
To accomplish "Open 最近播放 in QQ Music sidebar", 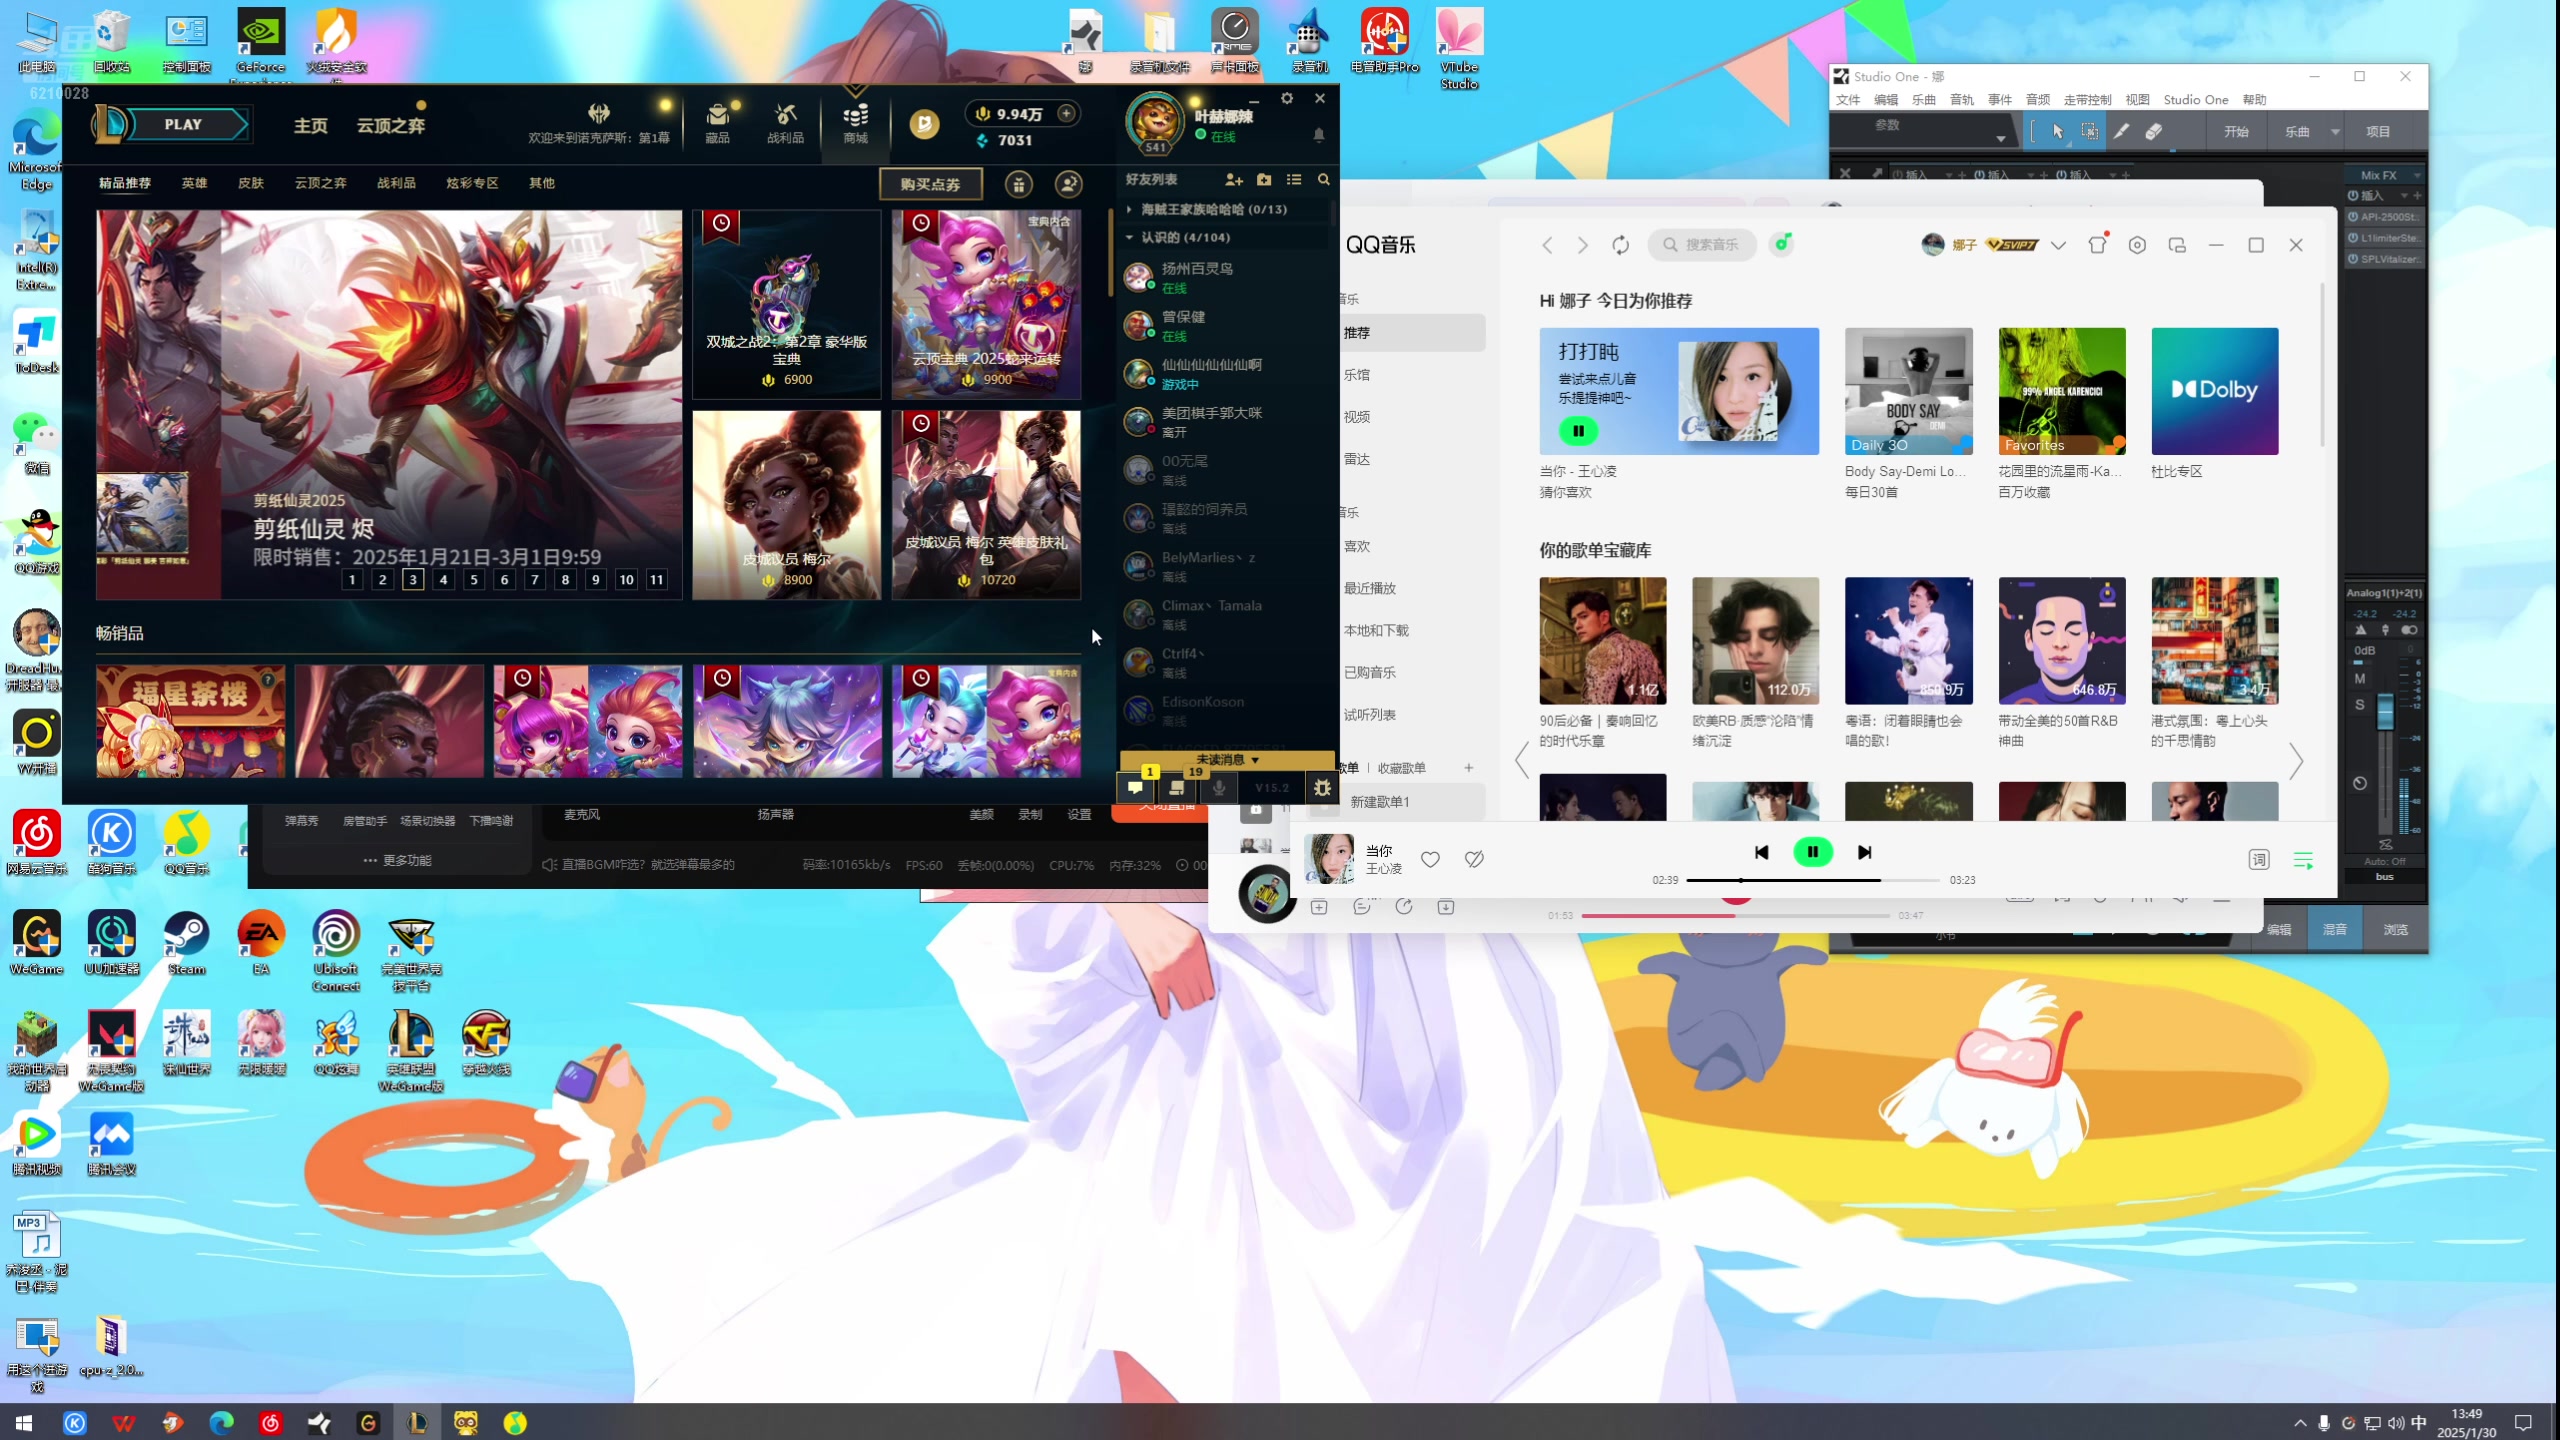I will (x=1370, y=588).
